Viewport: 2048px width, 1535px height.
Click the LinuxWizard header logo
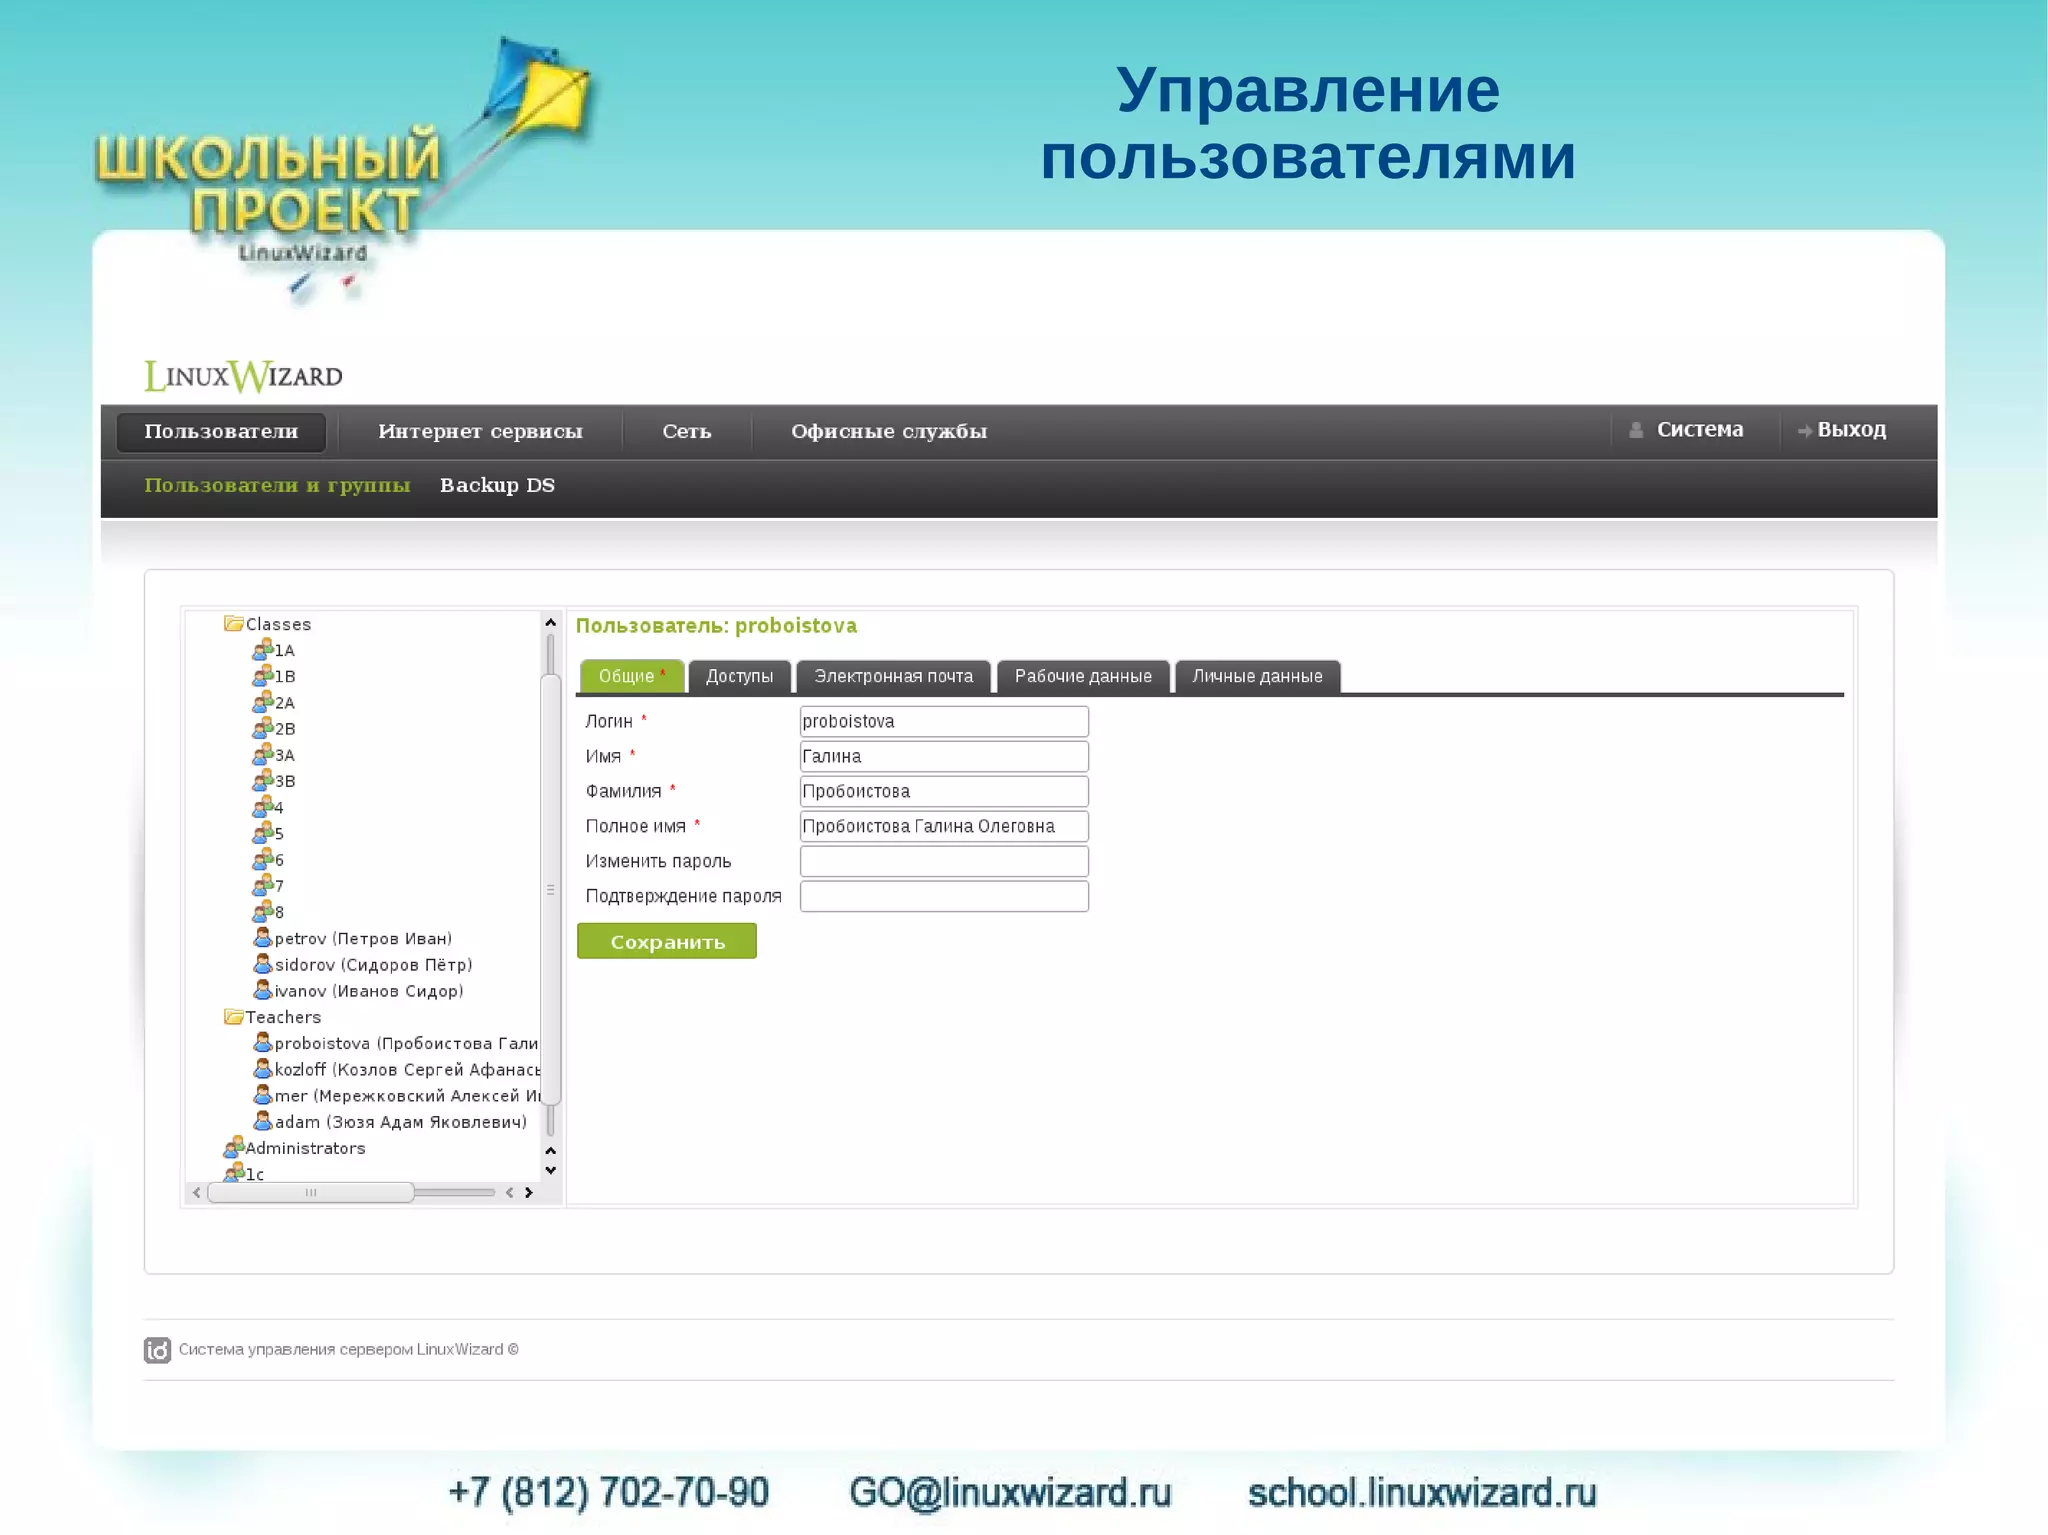pyautogui.click(x=243, y=376)
